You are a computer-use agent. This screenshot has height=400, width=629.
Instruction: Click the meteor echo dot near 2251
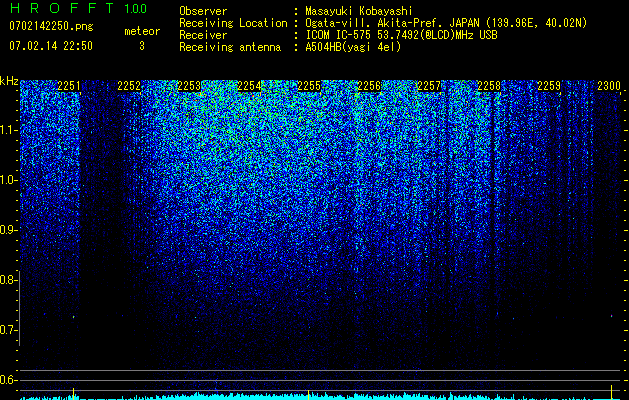click(74, 317)
